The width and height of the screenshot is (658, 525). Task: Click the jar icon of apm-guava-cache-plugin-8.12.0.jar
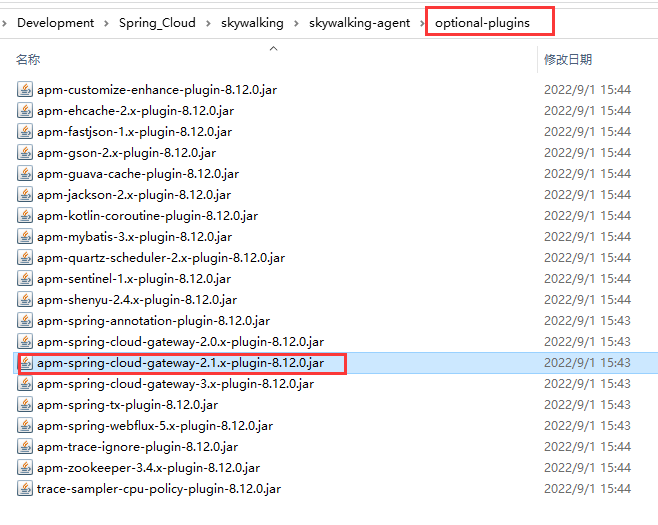pos(25,173)
